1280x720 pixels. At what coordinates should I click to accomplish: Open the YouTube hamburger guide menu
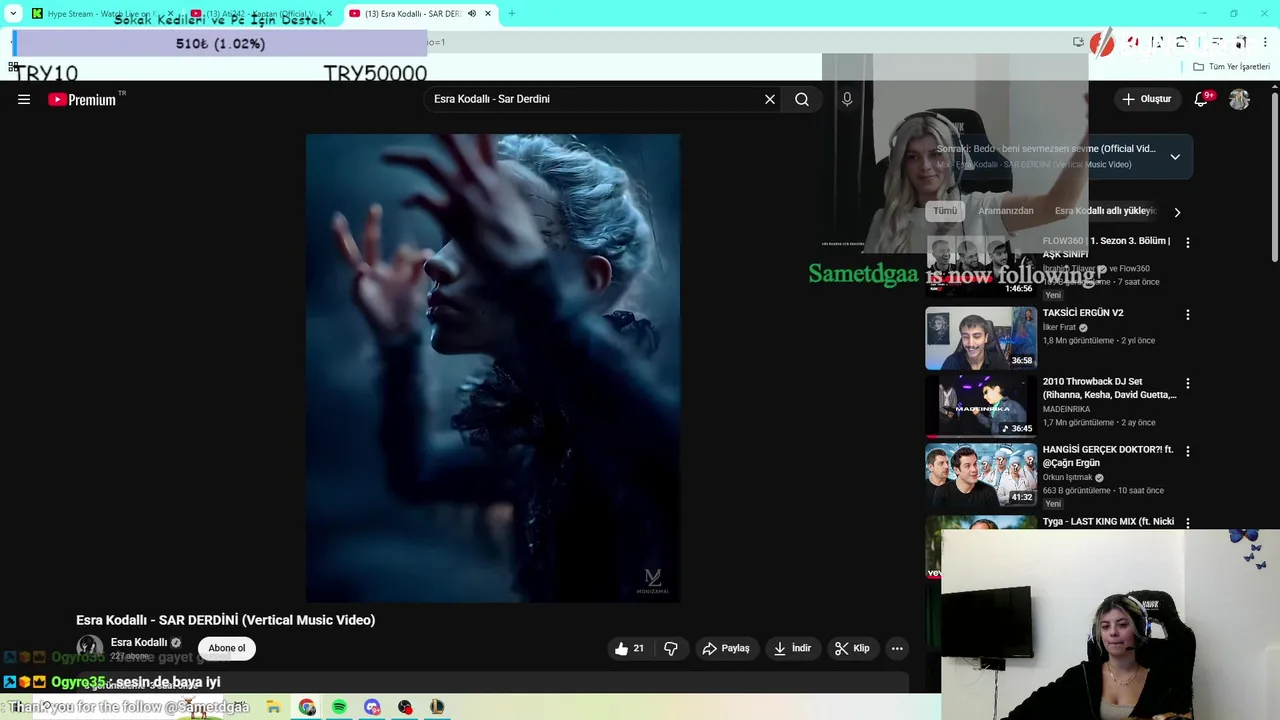(24, 99)
